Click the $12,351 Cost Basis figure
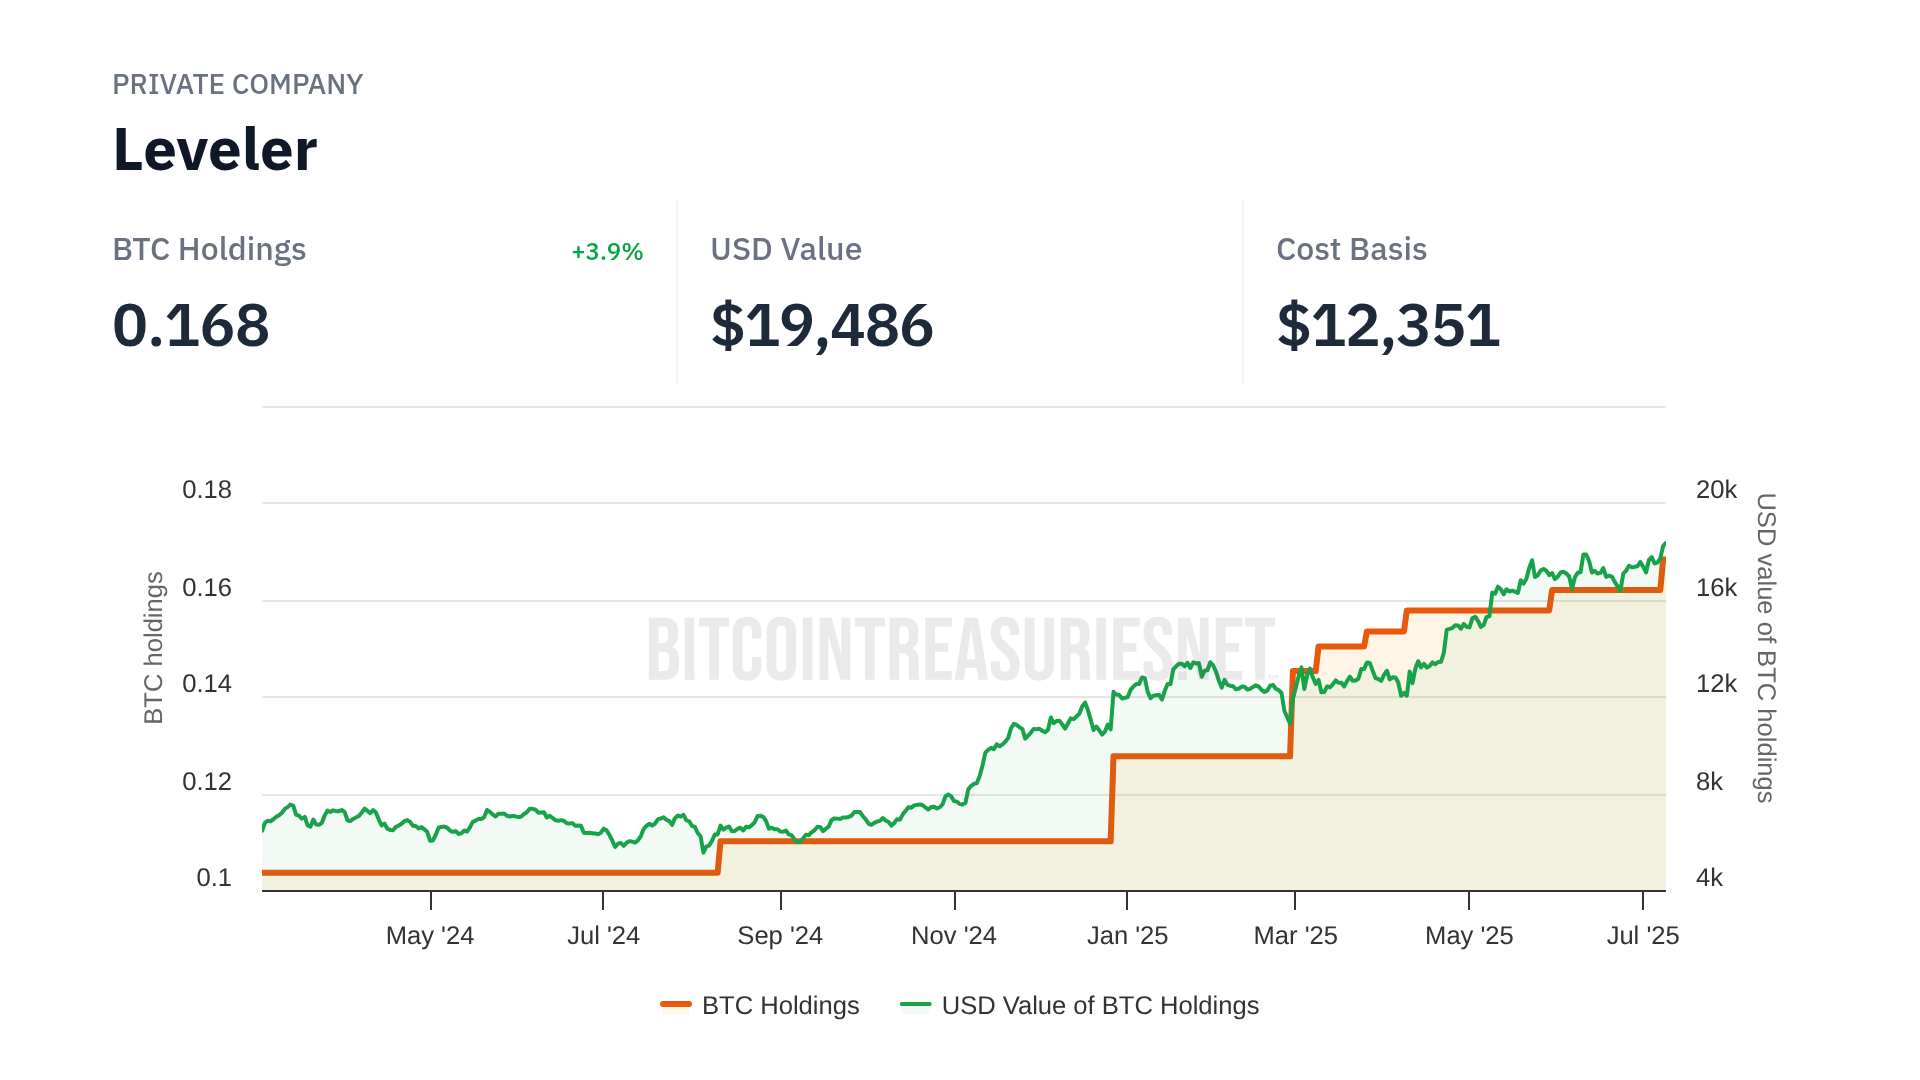The image size is (1920, 1080). click(1388, 325)
